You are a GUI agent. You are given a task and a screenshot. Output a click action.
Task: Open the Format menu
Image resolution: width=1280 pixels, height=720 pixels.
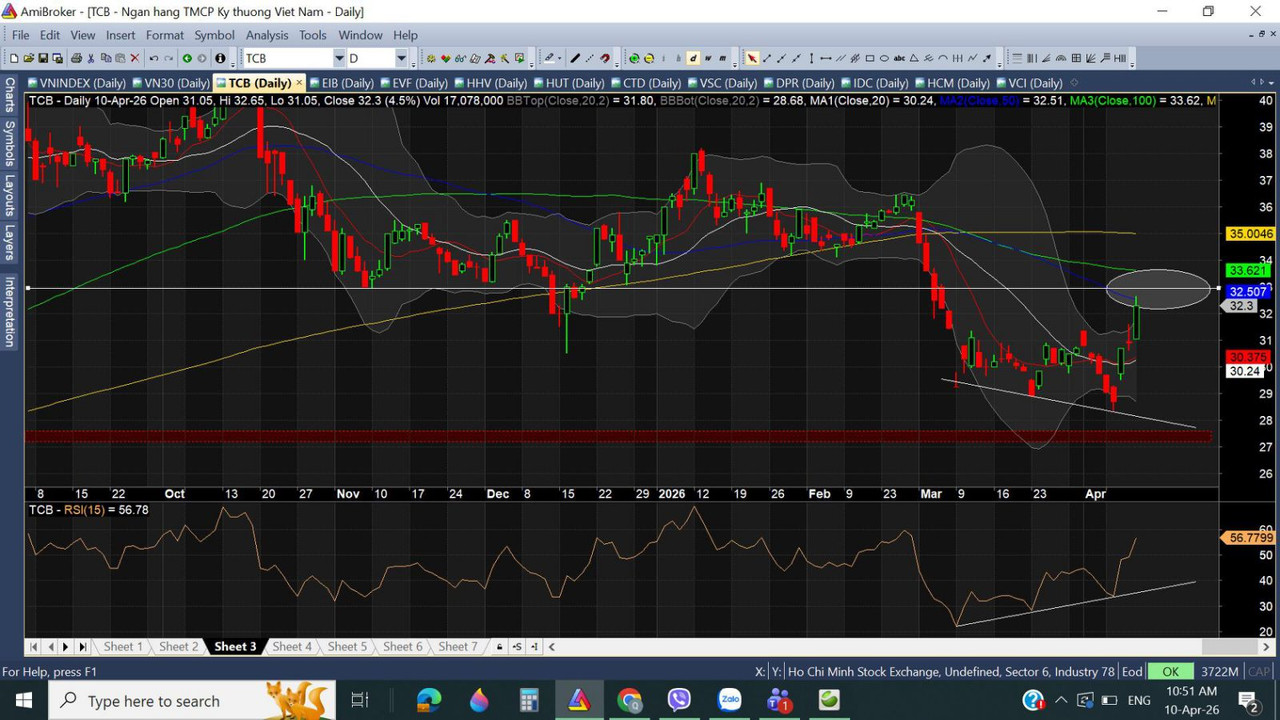click(x=165, y=35)
